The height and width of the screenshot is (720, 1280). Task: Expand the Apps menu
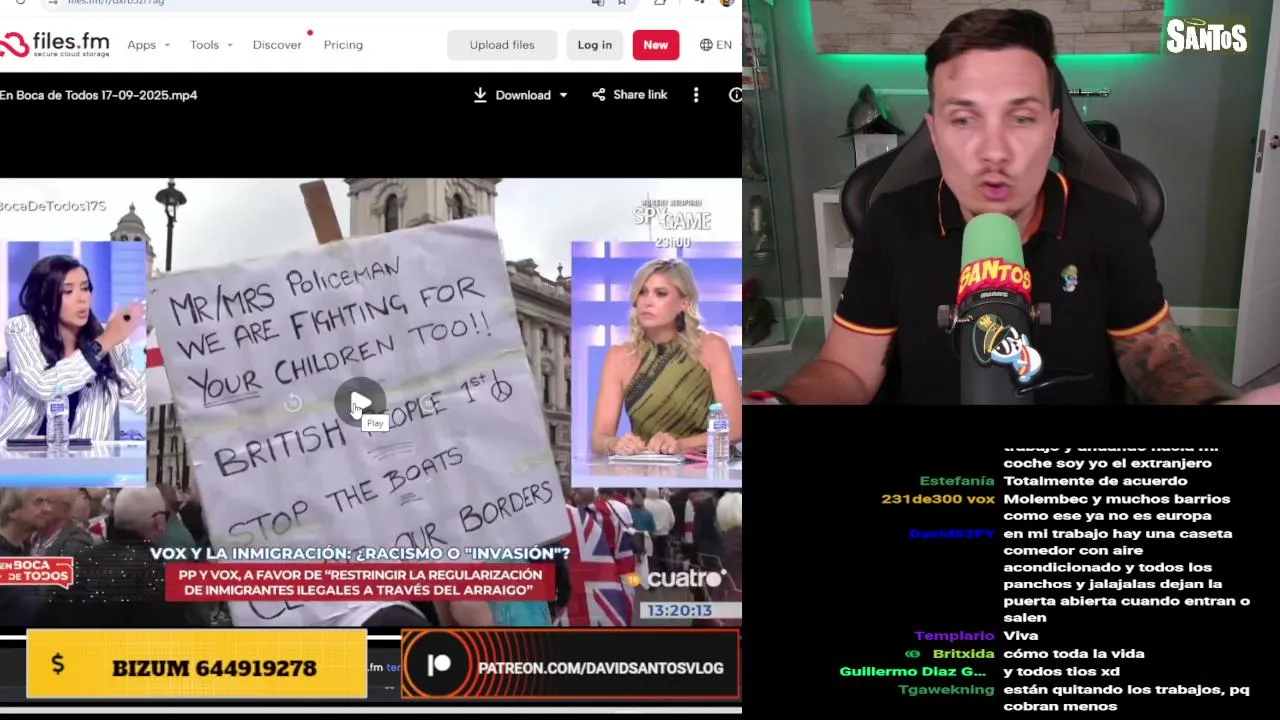148,45
